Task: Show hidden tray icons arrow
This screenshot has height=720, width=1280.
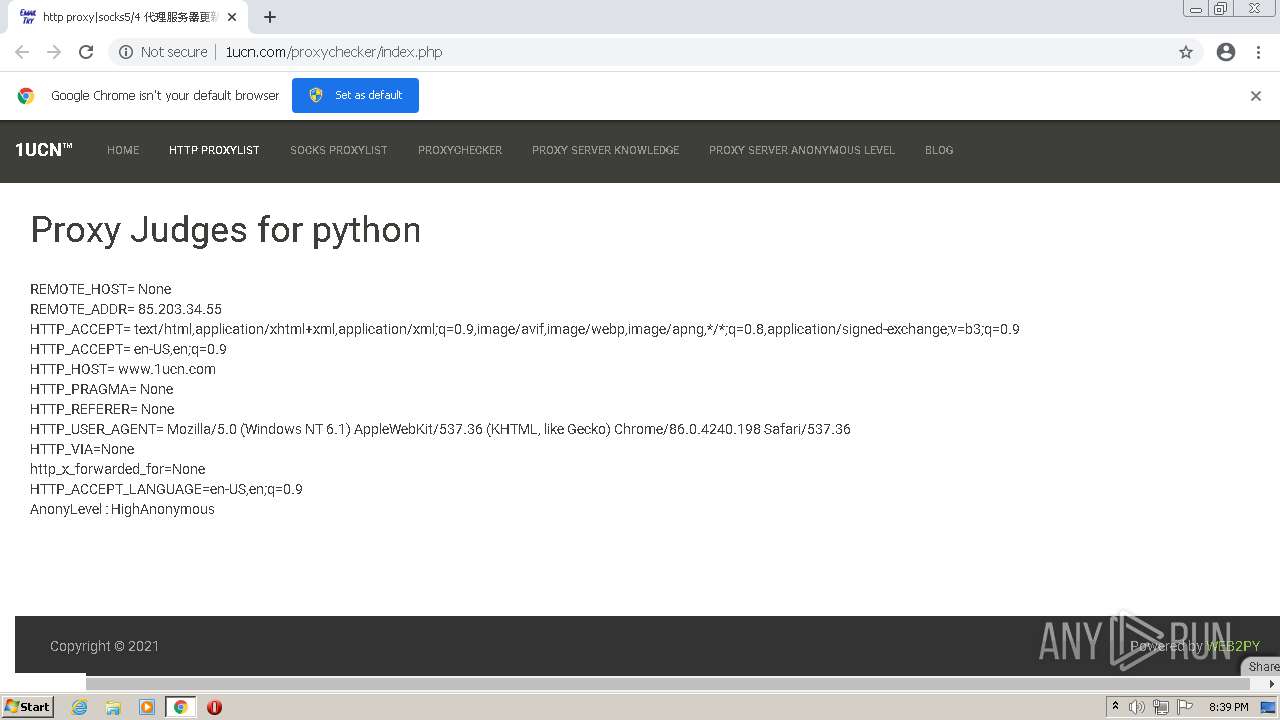Action: [1115, 707]
